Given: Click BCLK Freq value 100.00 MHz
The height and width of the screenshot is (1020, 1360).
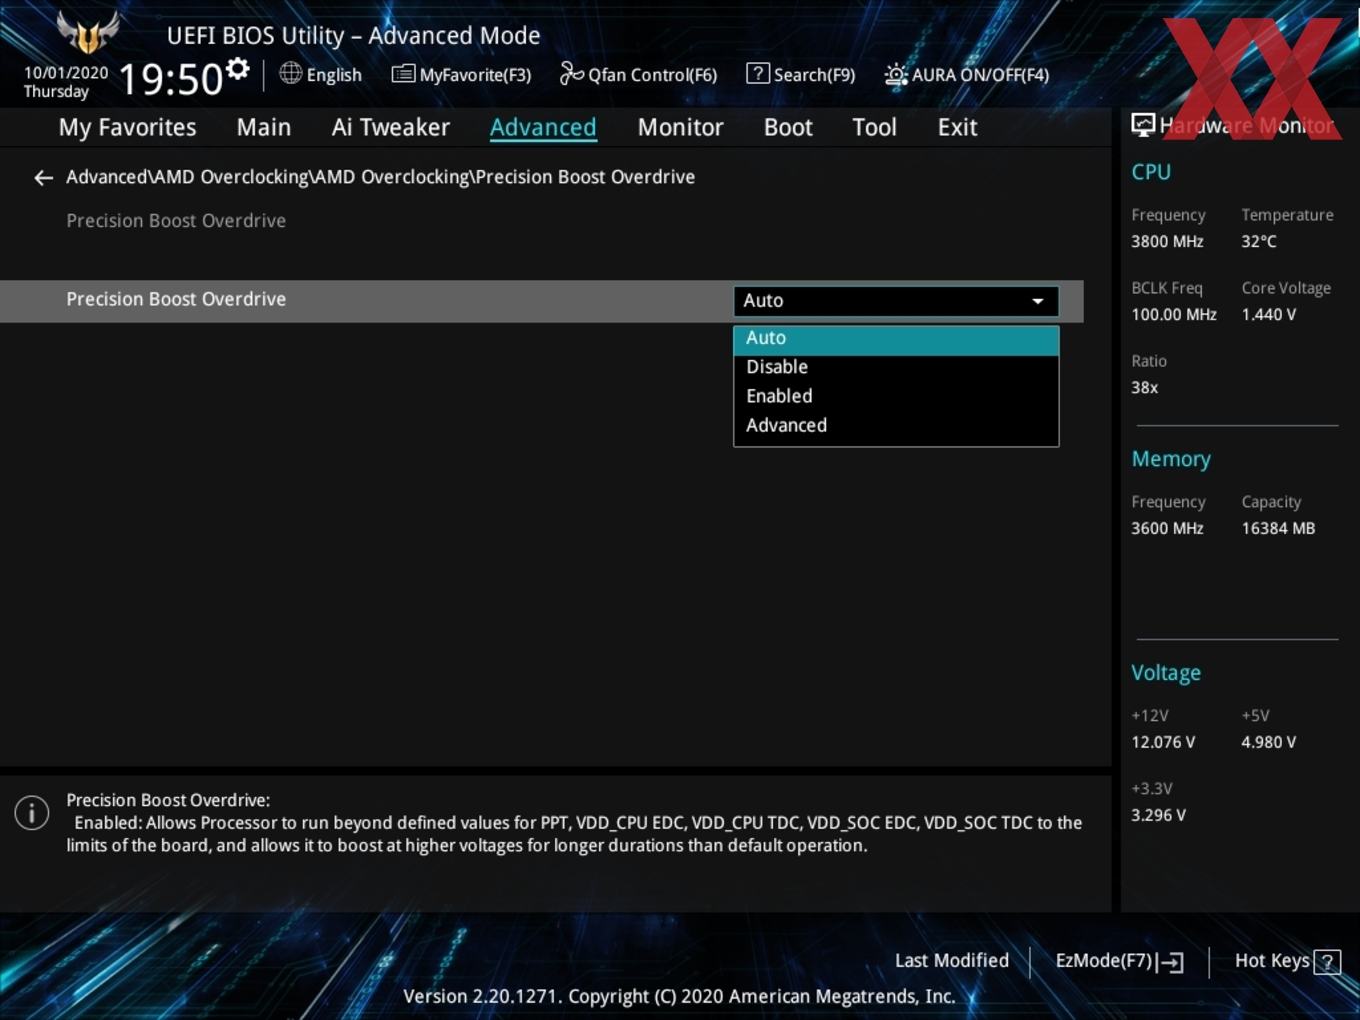Looking at the screenshot, I should point(1174,314).
